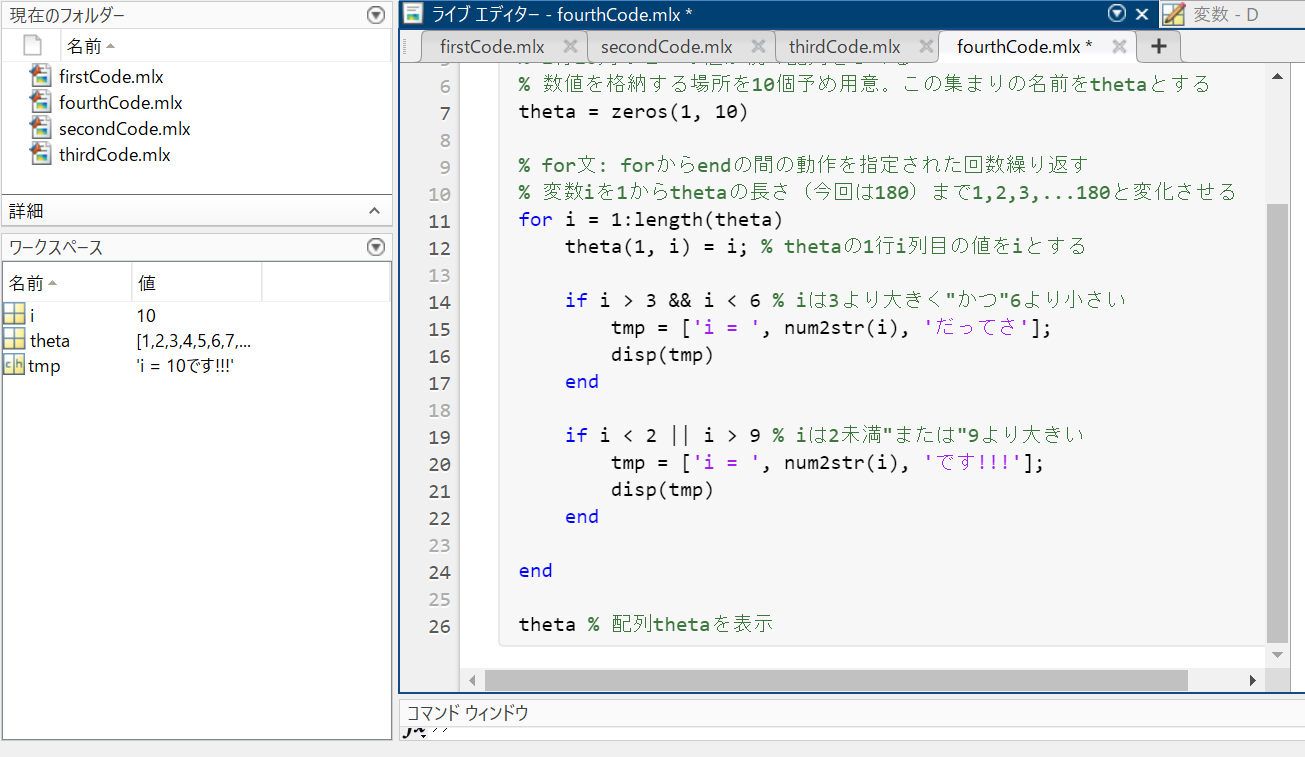Click the 変数 editor panel icon

(1174, 14)
